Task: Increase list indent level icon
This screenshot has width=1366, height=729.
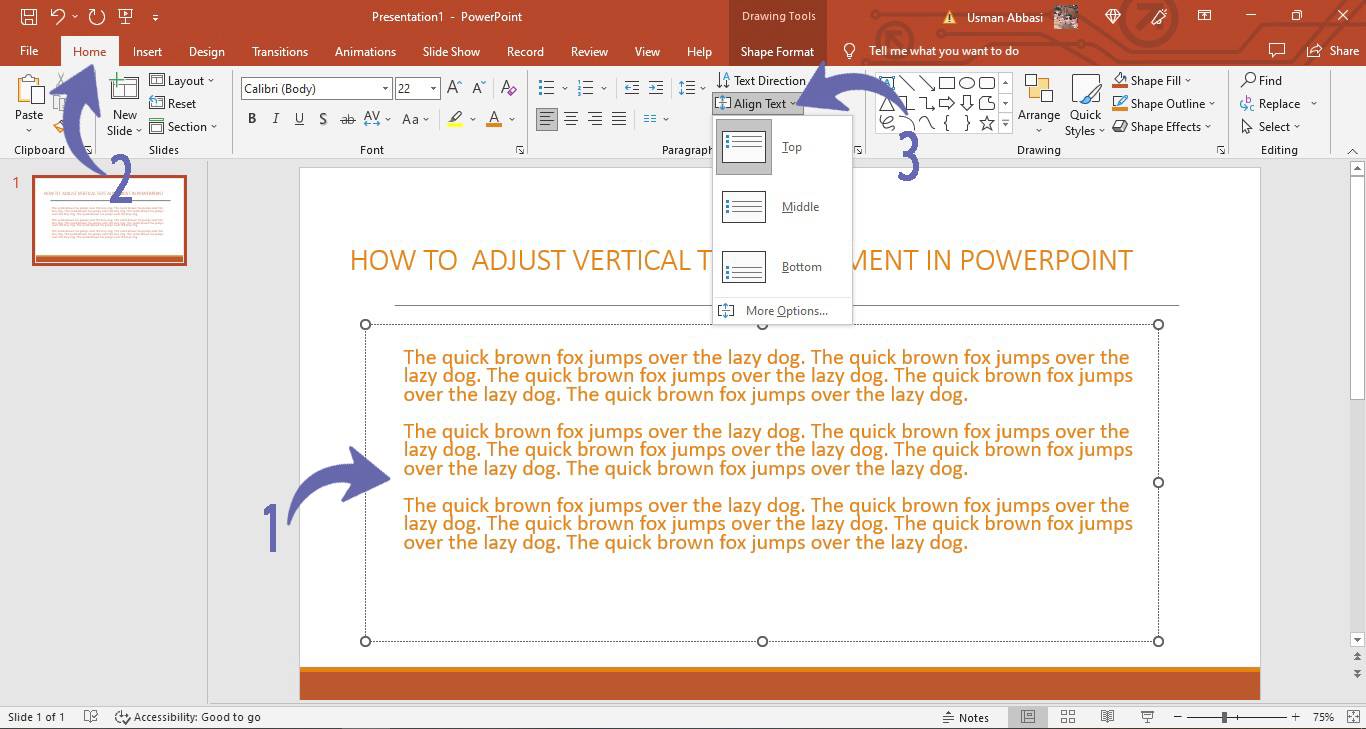Action: 656,88
